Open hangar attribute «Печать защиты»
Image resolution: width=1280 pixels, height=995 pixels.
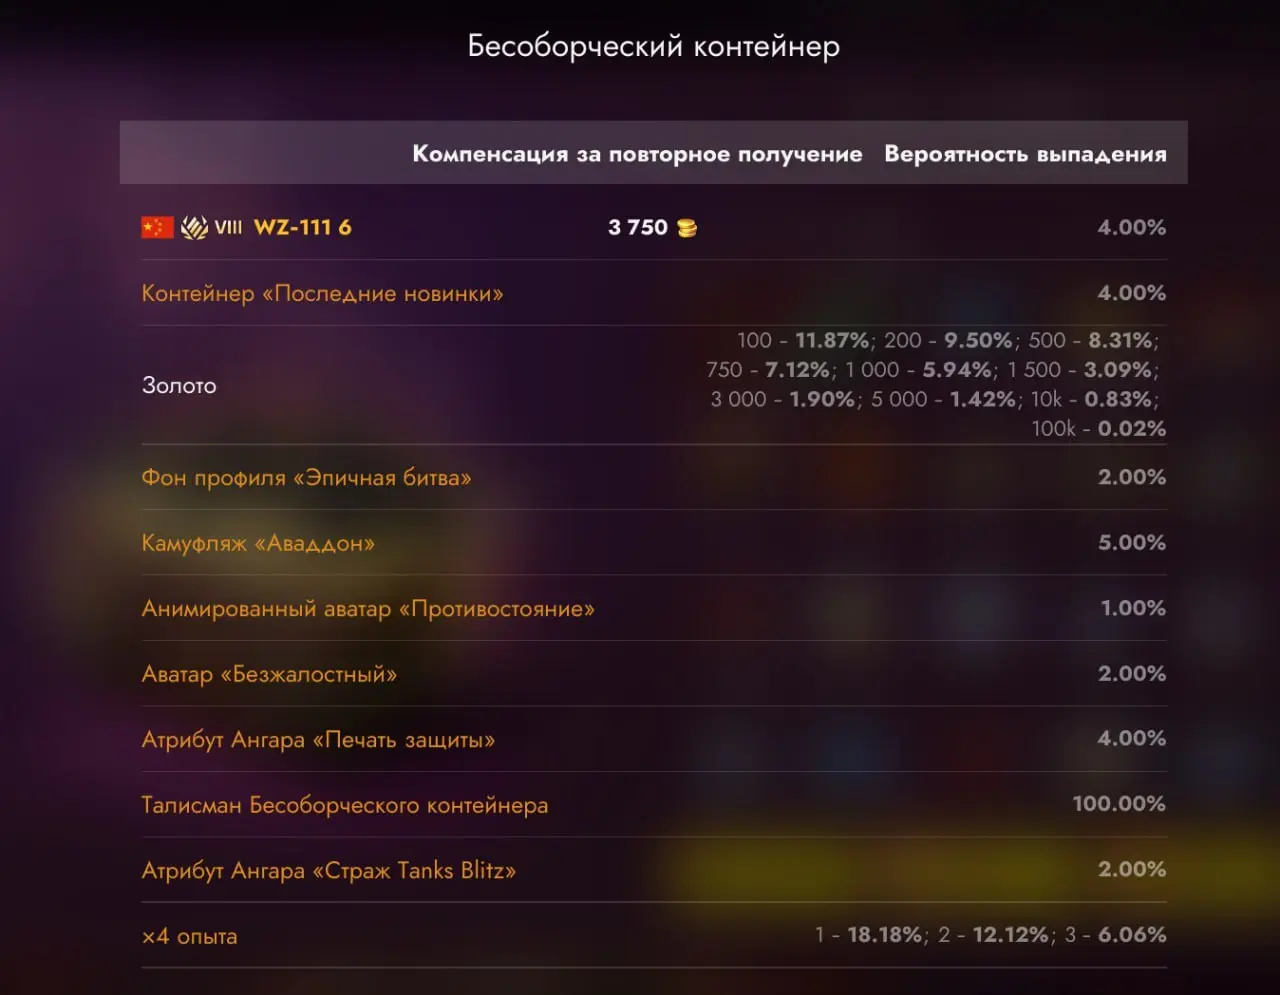click(x=316, y=740)
